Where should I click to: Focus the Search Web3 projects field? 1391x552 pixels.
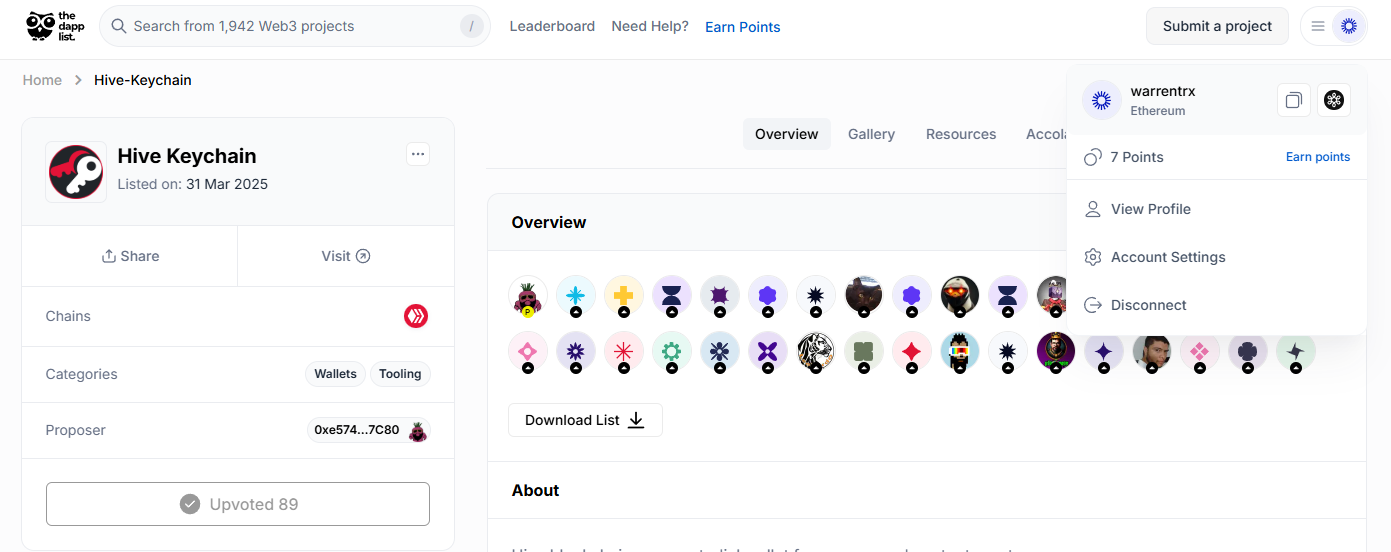295,26
